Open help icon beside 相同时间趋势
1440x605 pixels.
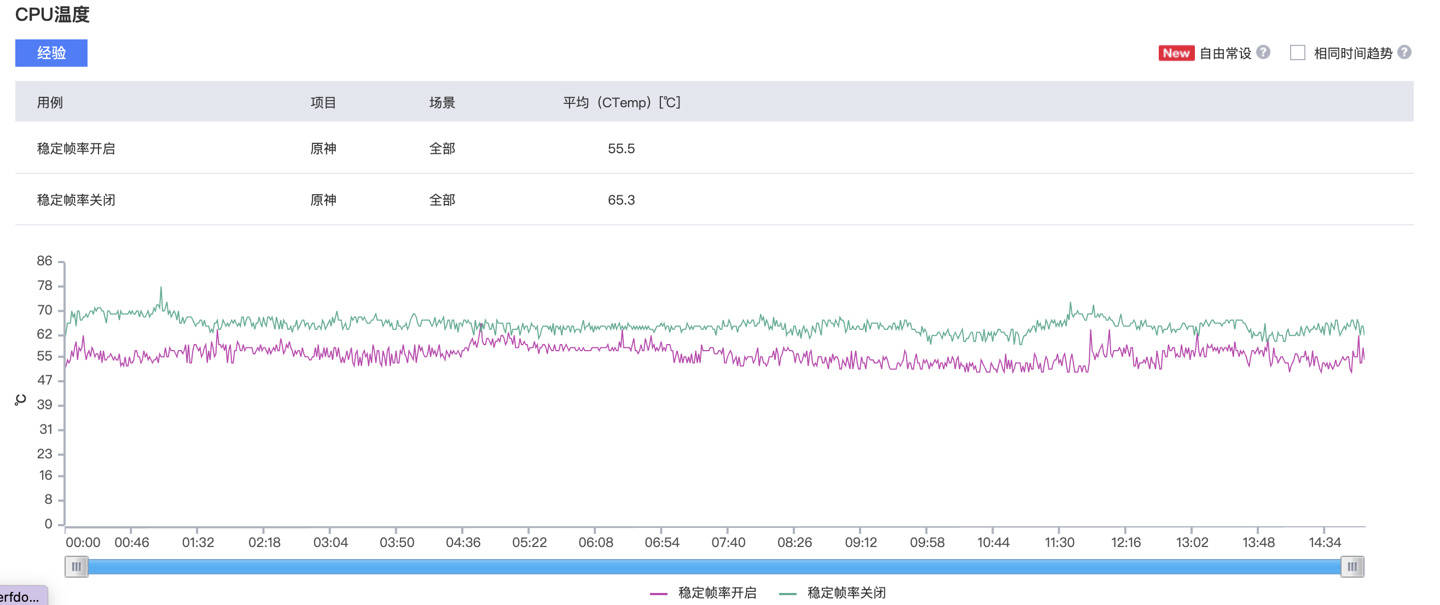1405,52
